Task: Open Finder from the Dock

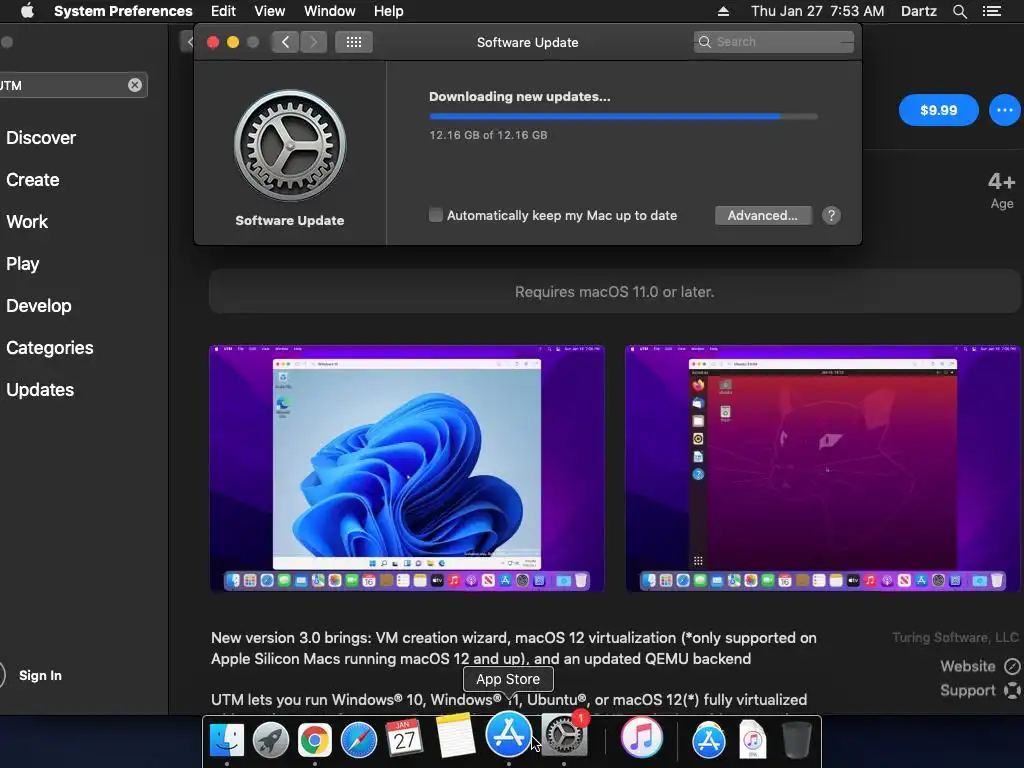Action: tap(227, 740)
